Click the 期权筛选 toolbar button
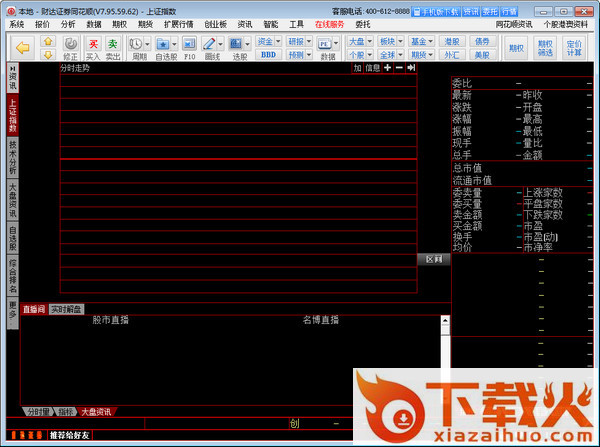600x447 pixels. click(x=545, y=48)
